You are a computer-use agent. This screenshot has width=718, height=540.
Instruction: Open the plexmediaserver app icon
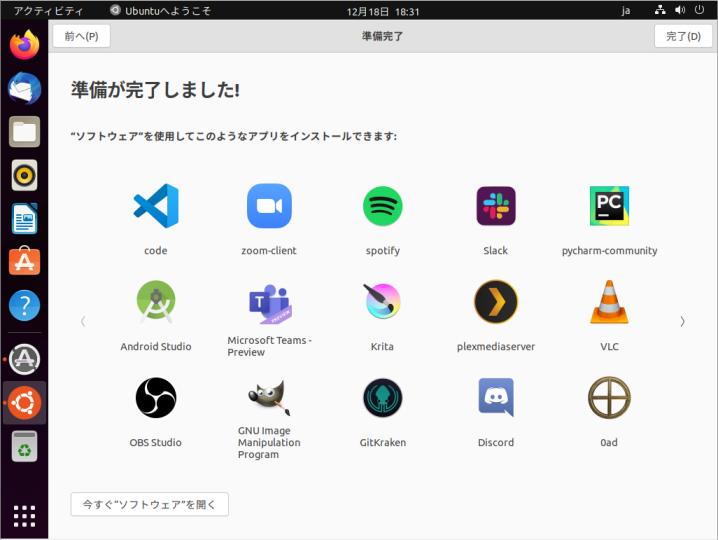coord(496,302)
